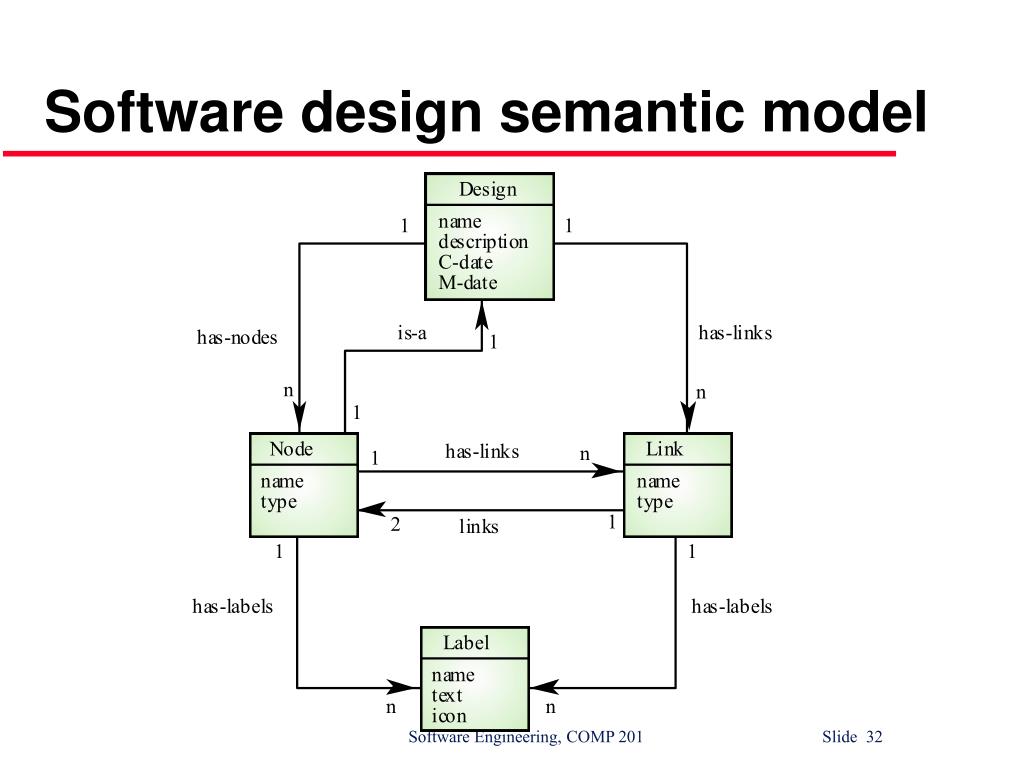Click the "is-a" relationship label
Screen dimensions: 1024x768
click(x=412, y=333)
